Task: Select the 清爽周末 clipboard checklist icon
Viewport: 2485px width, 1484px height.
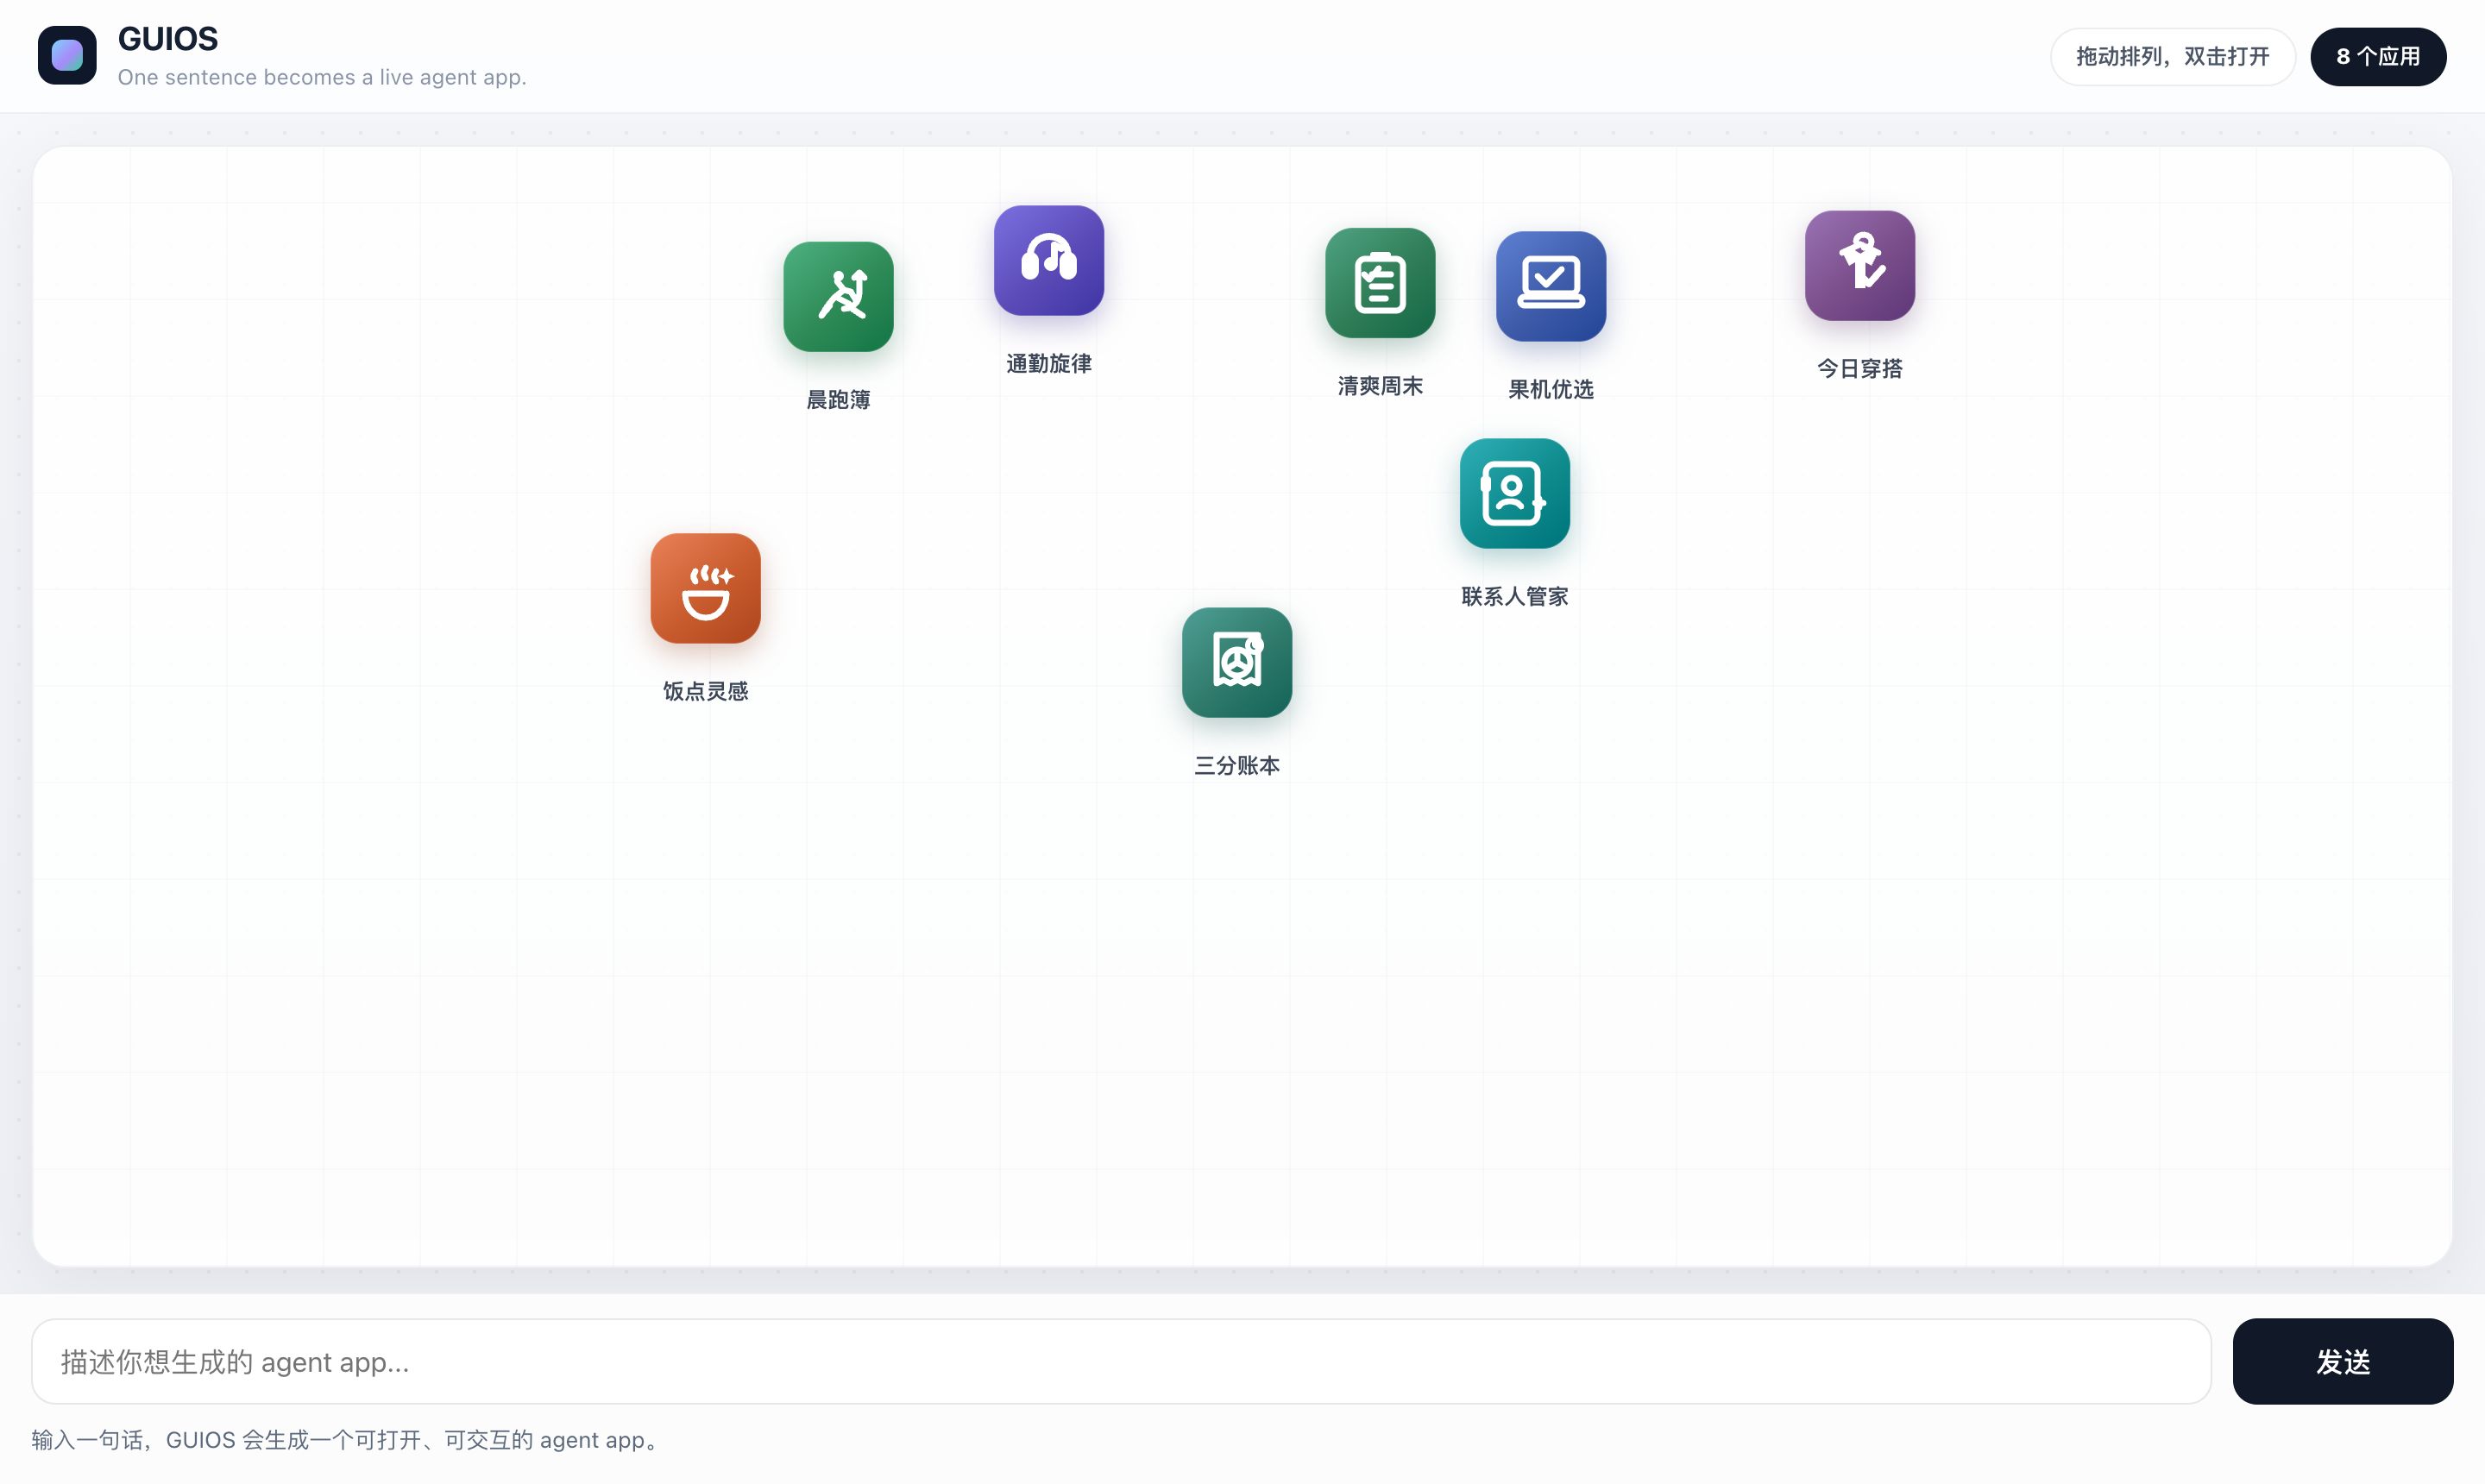Action: (x=1380, y=283)
